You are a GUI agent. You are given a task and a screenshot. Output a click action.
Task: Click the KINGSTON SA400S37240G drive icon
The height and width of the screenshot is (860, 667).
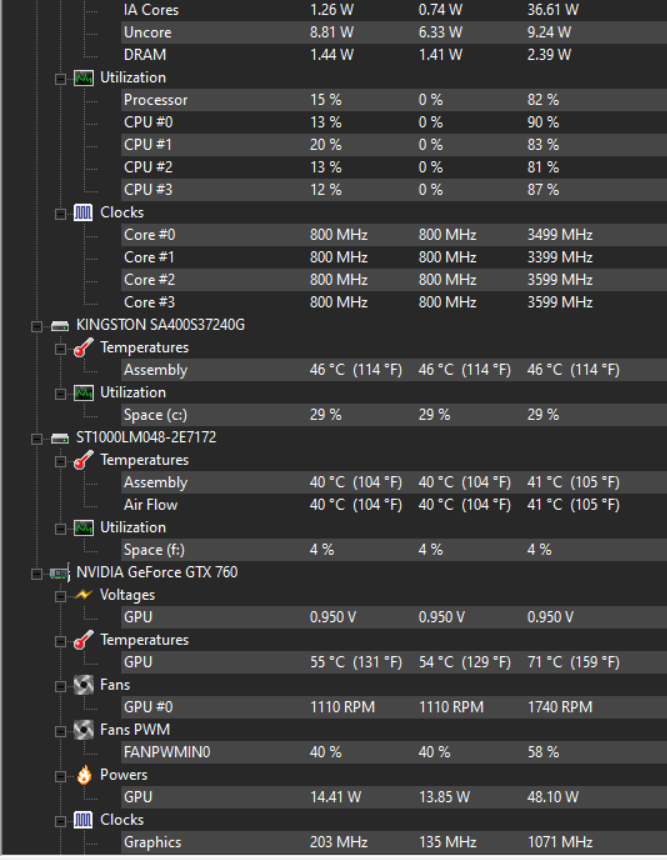[x=60, y=326]
